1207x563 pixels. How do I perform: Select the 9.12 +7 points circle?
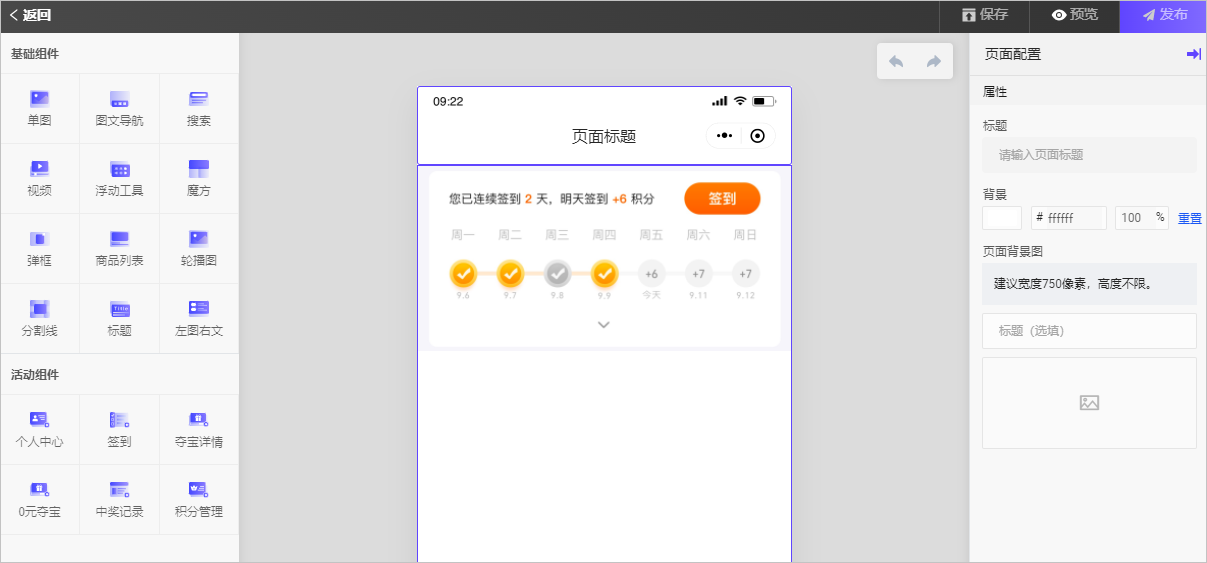pyautogui.click(x=745, y=273)
